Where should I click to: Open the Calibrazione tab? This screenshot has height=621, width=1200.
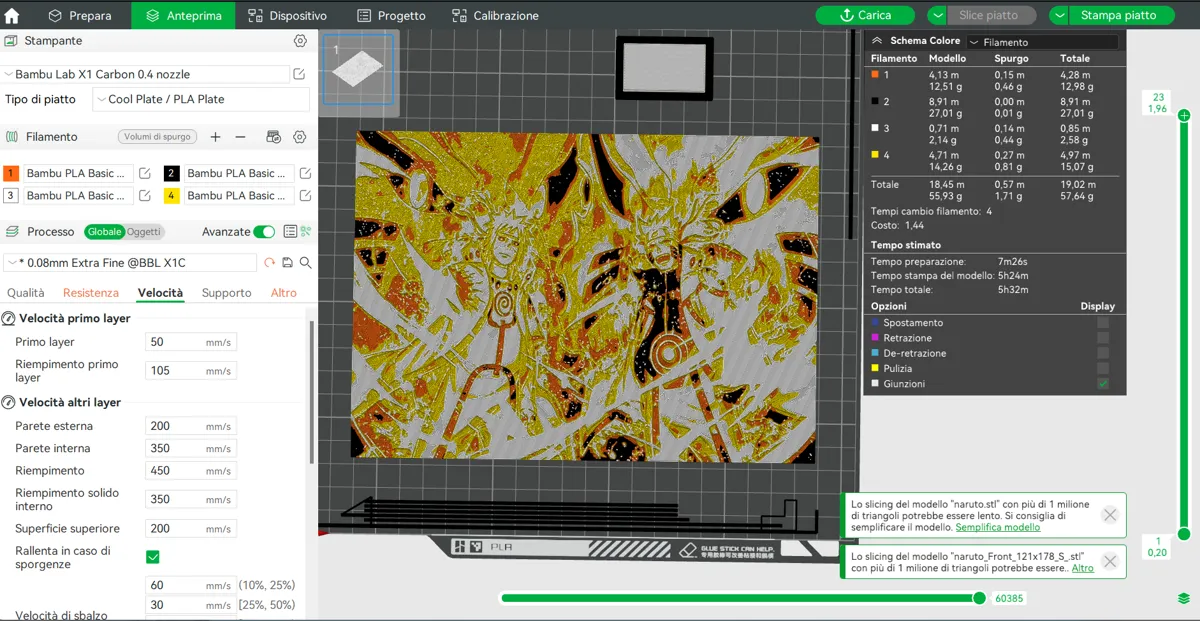pos(495,15)
